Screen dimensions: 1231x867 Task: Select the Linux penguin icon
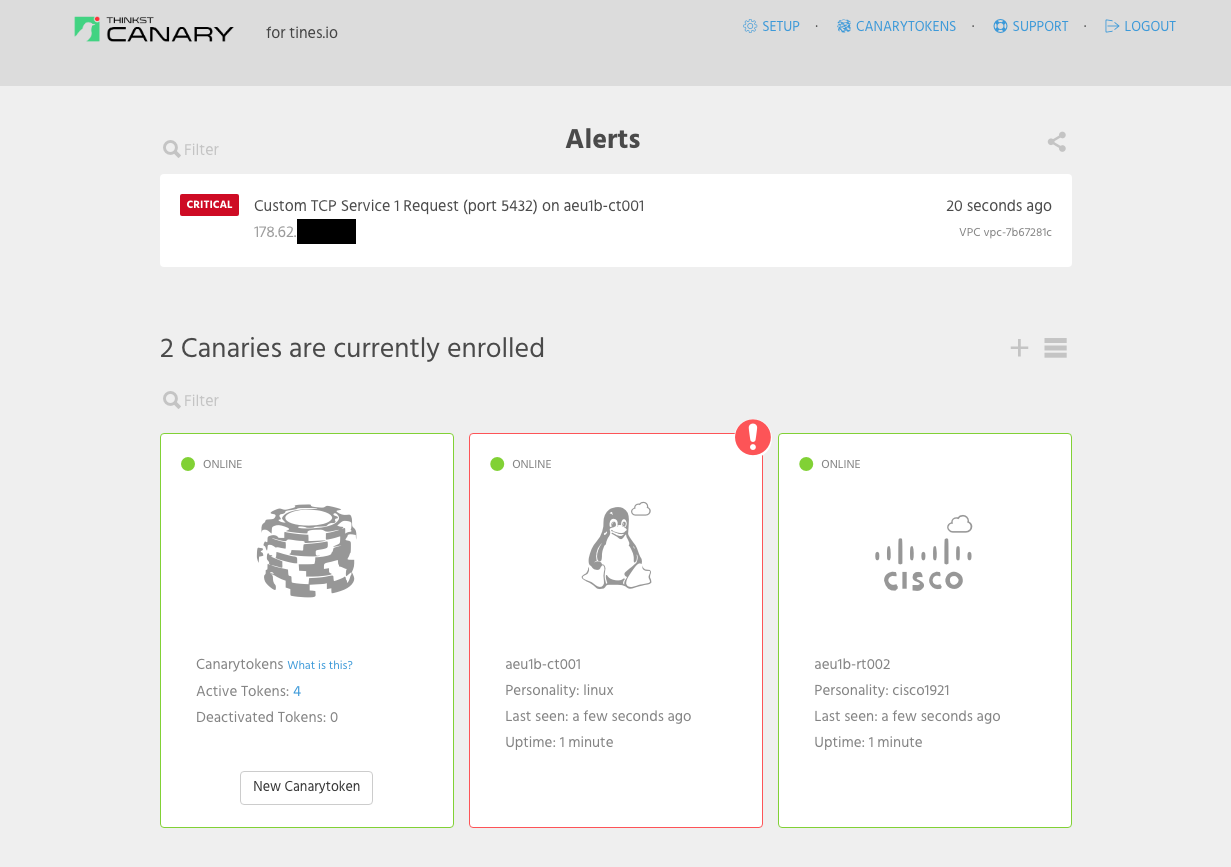pos(616,546)
